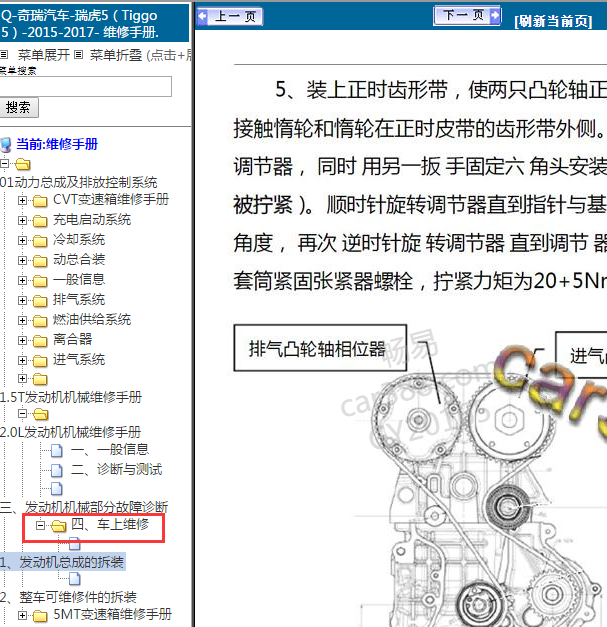Click the computer icon beside 当前:维修手册
Screen dimensions: 607x627
pyautogui.click(x=6, y=145)
